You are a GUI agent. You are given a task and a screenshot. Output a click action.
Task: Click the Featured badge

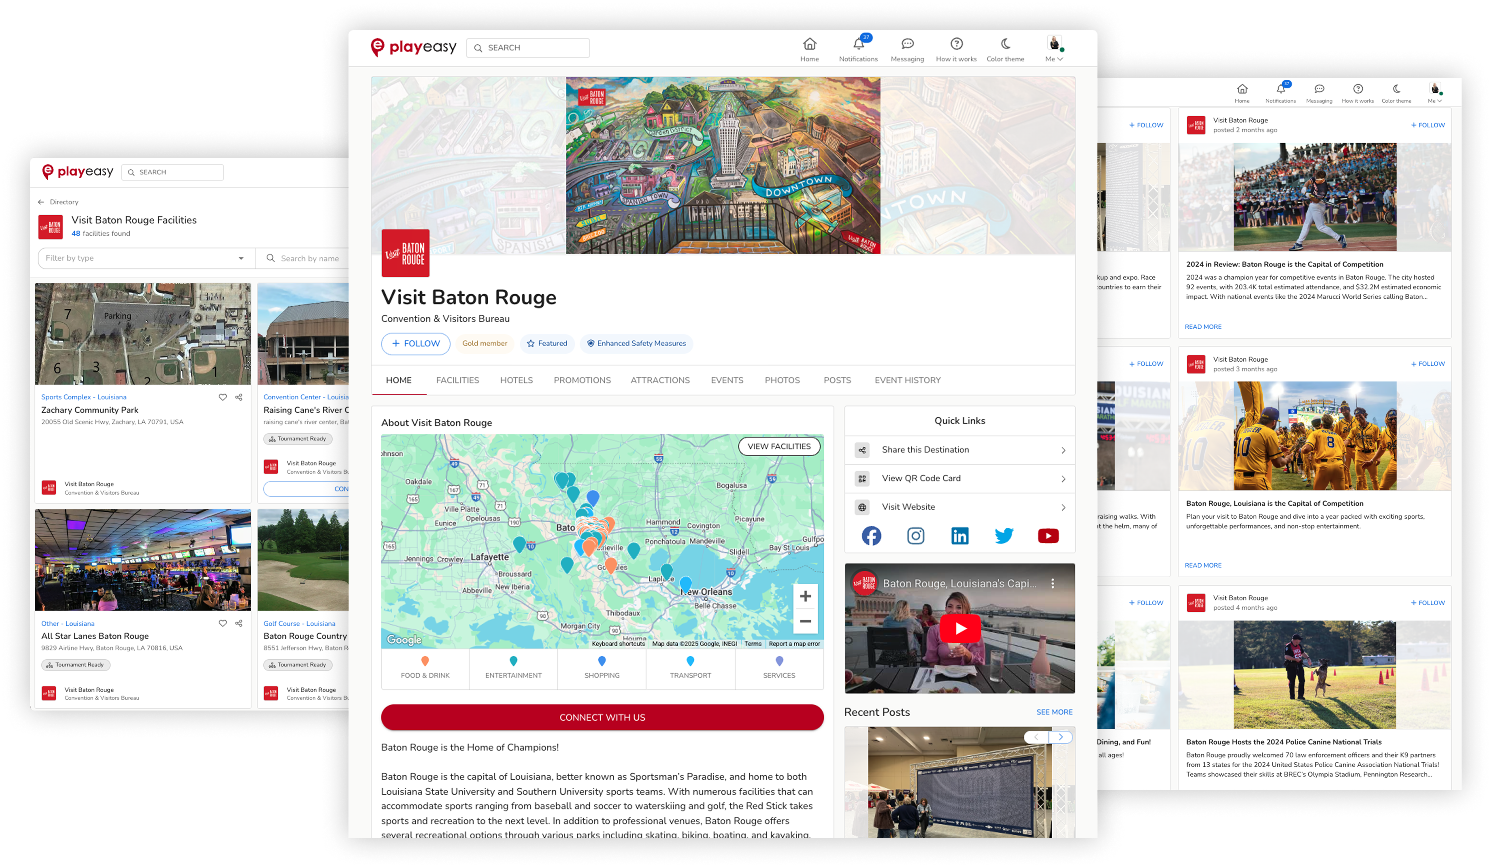pyautogui.click(x=547, y=343)
